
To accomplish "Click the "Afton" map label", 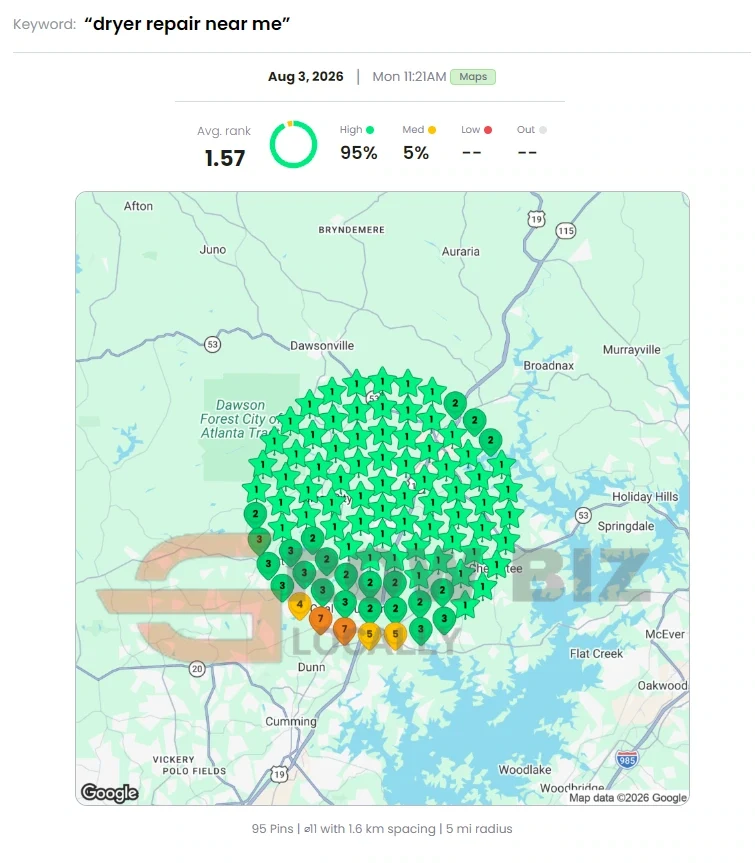I will 138,206.
